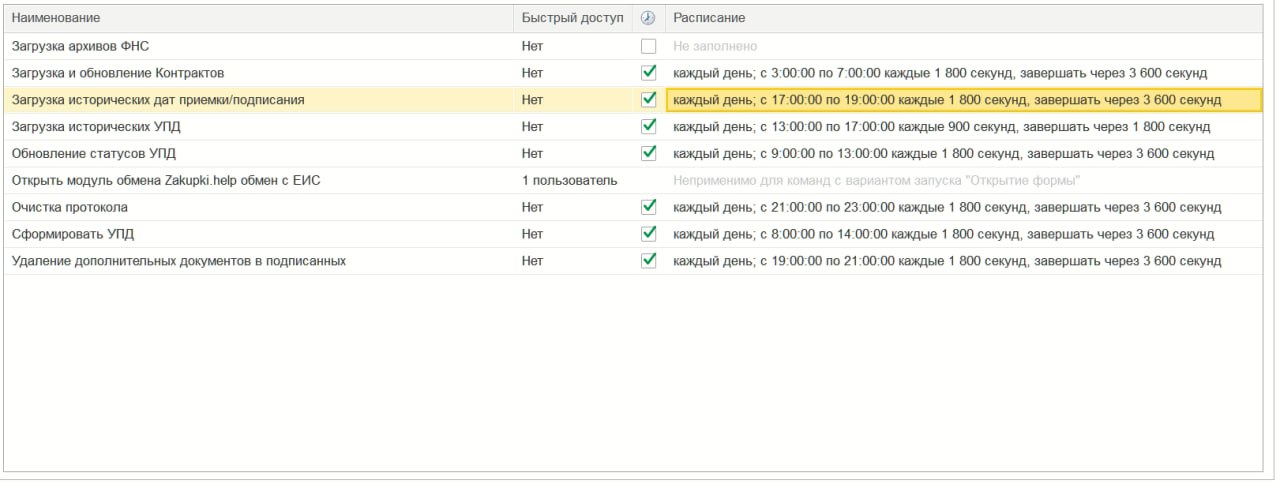Select Очистка протокола command name
1280x484 pixels.
[x=70, y=207]
